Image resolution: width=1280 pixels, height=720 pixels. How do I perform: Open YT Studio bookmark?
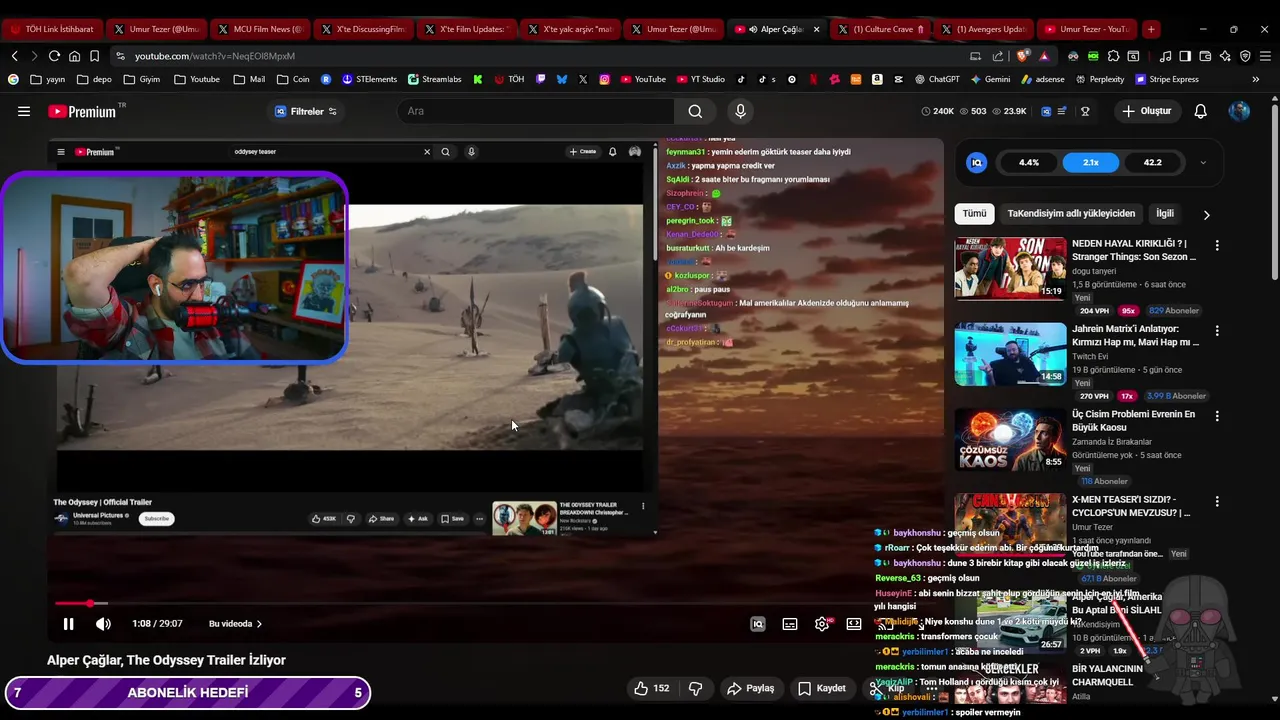click(700, 79)
